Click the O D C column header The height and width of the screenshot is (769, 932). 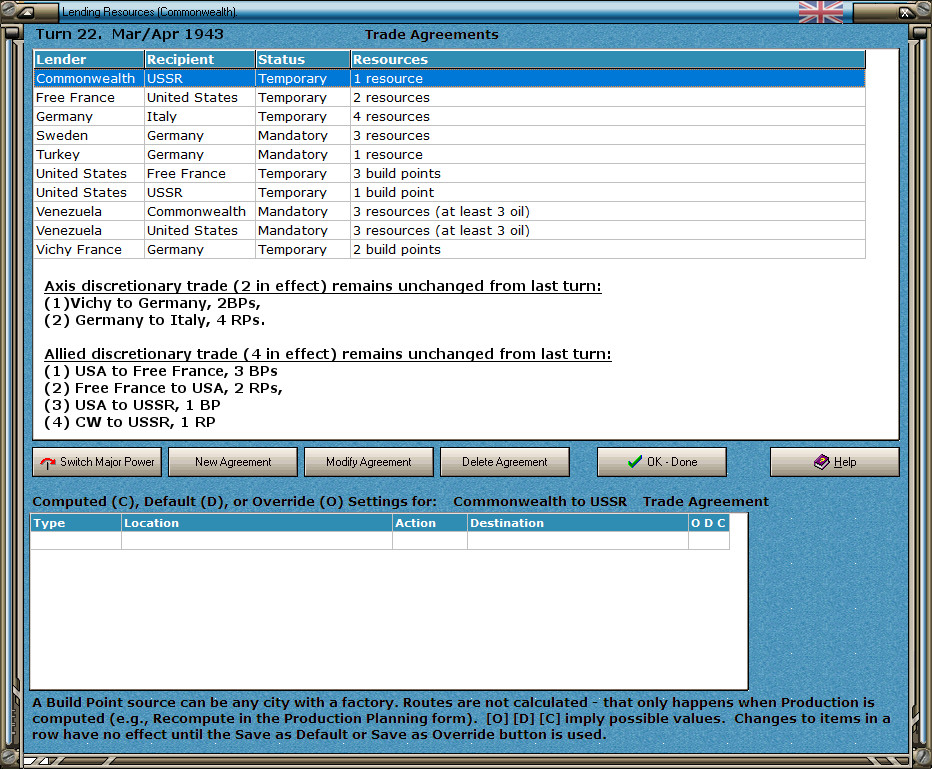(x=709, y=523)
